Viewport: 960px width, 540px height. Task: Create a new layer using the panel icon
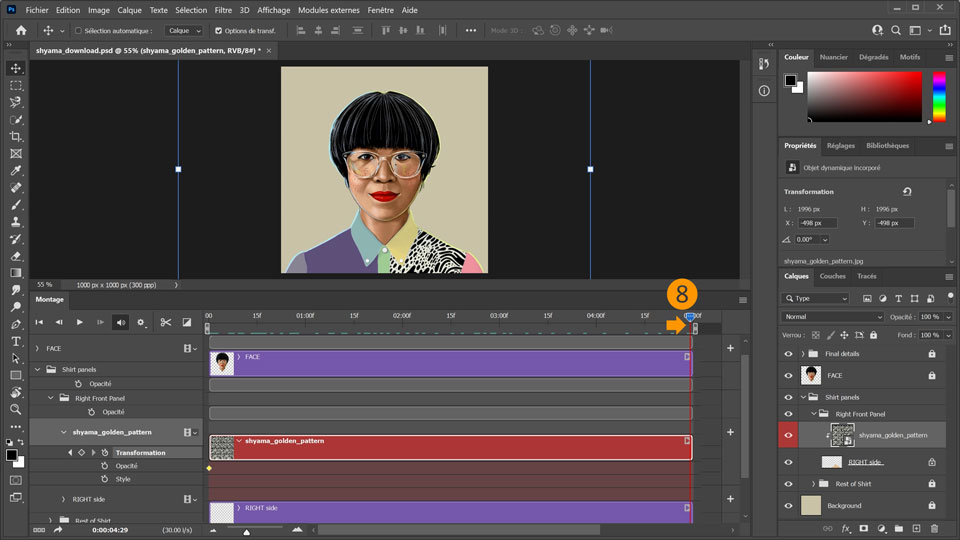[917, 528]
